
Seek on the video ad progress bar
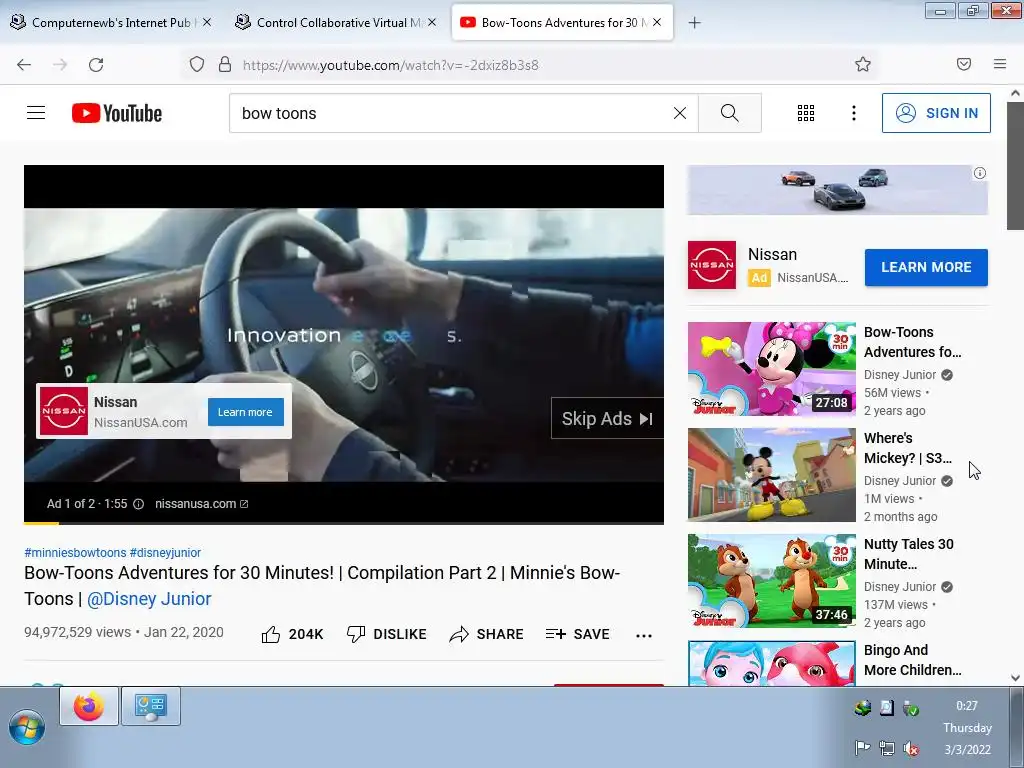(x=344, y=522)
